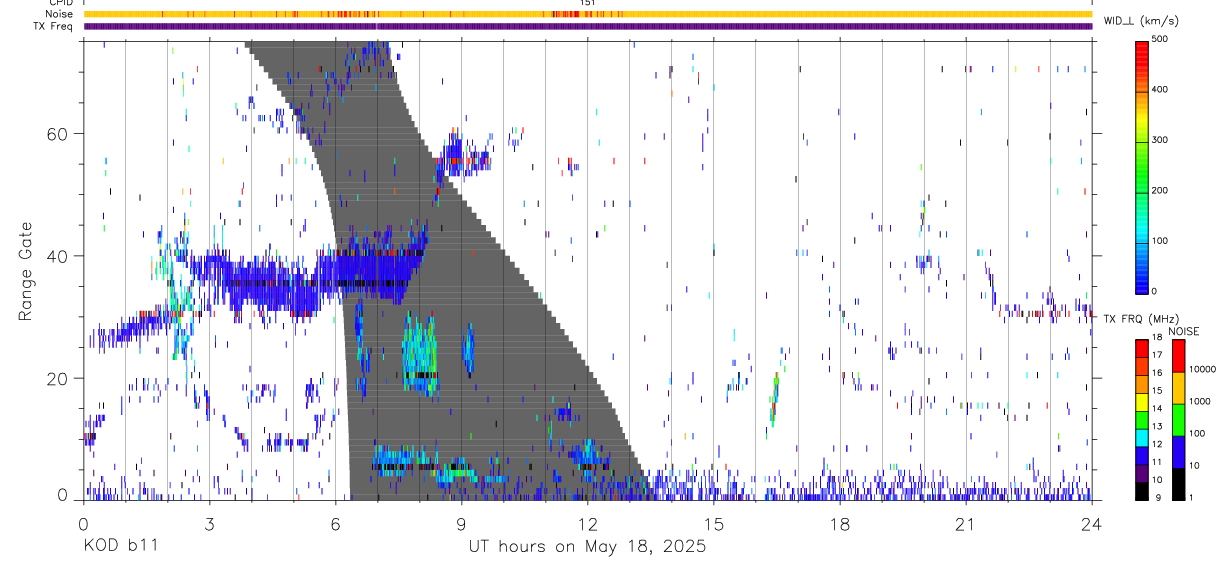The width and height of the screenshot is (1228, 567).
Task: Click the 'KOD b11' radar beam label
Action: [x=120, y=546]
